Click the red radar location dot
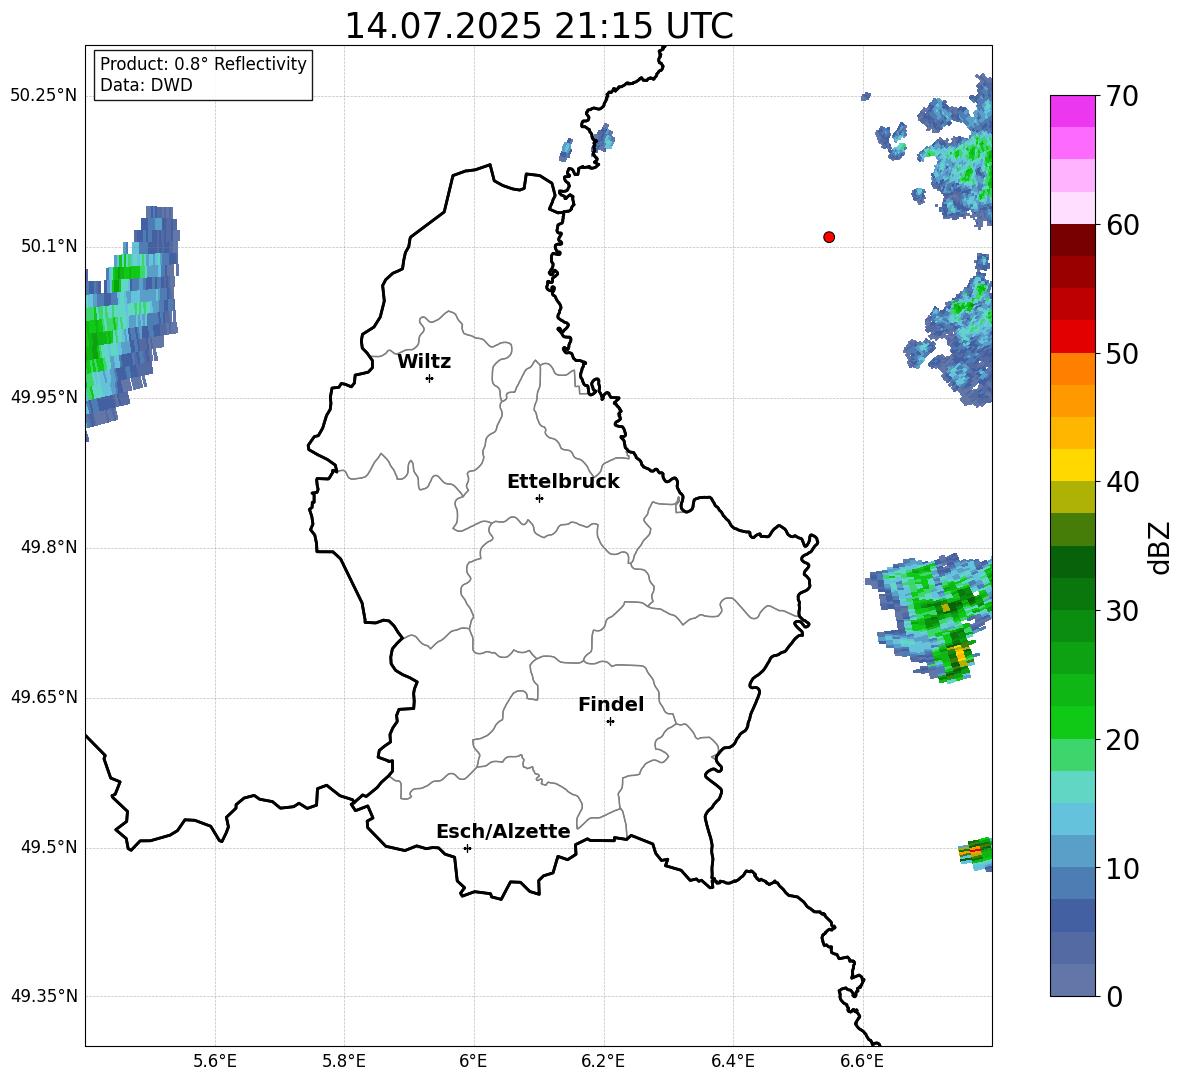This screenshot has height=1081, width=1184. coord(828,237)
